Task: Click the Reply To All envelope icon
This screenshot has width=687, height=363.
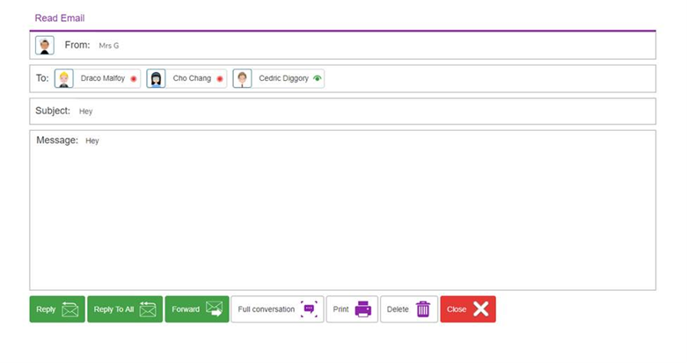Action: coord(148,309)
